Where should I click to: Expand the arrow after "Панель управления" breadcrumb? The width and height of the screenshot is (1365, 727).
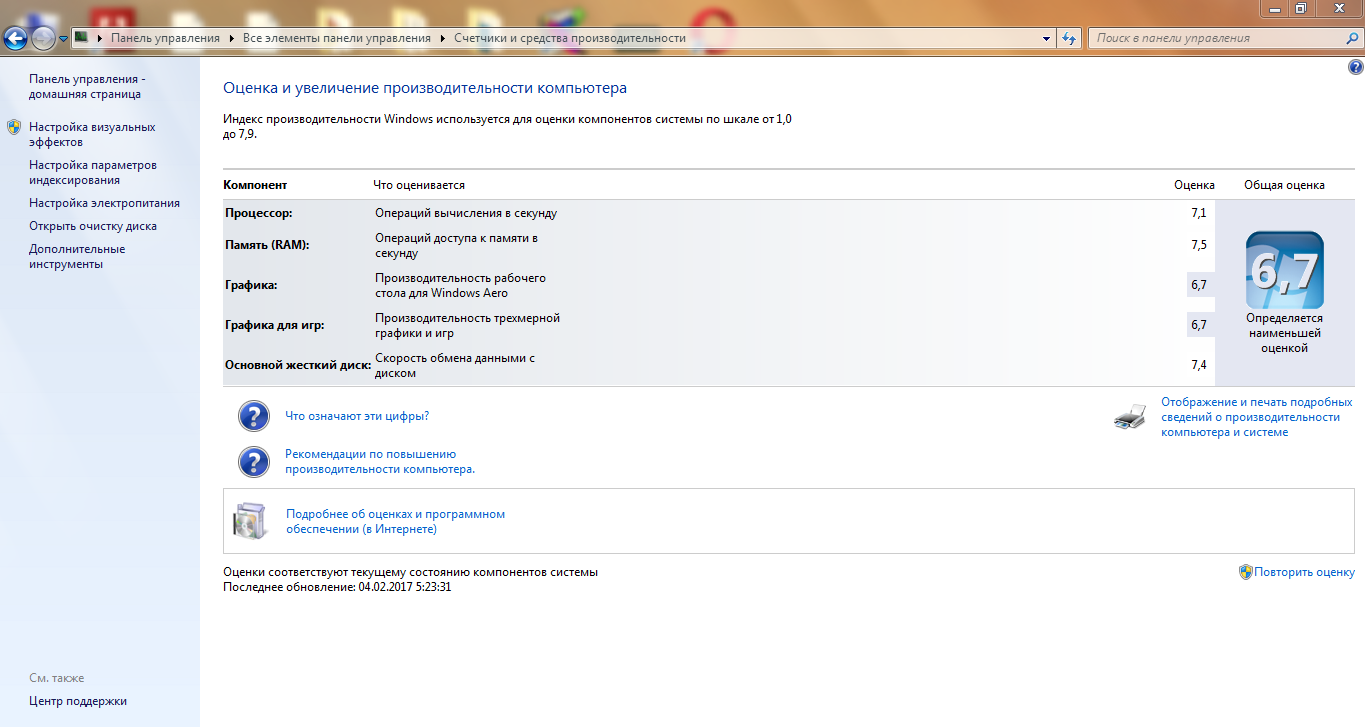(232, 38)
